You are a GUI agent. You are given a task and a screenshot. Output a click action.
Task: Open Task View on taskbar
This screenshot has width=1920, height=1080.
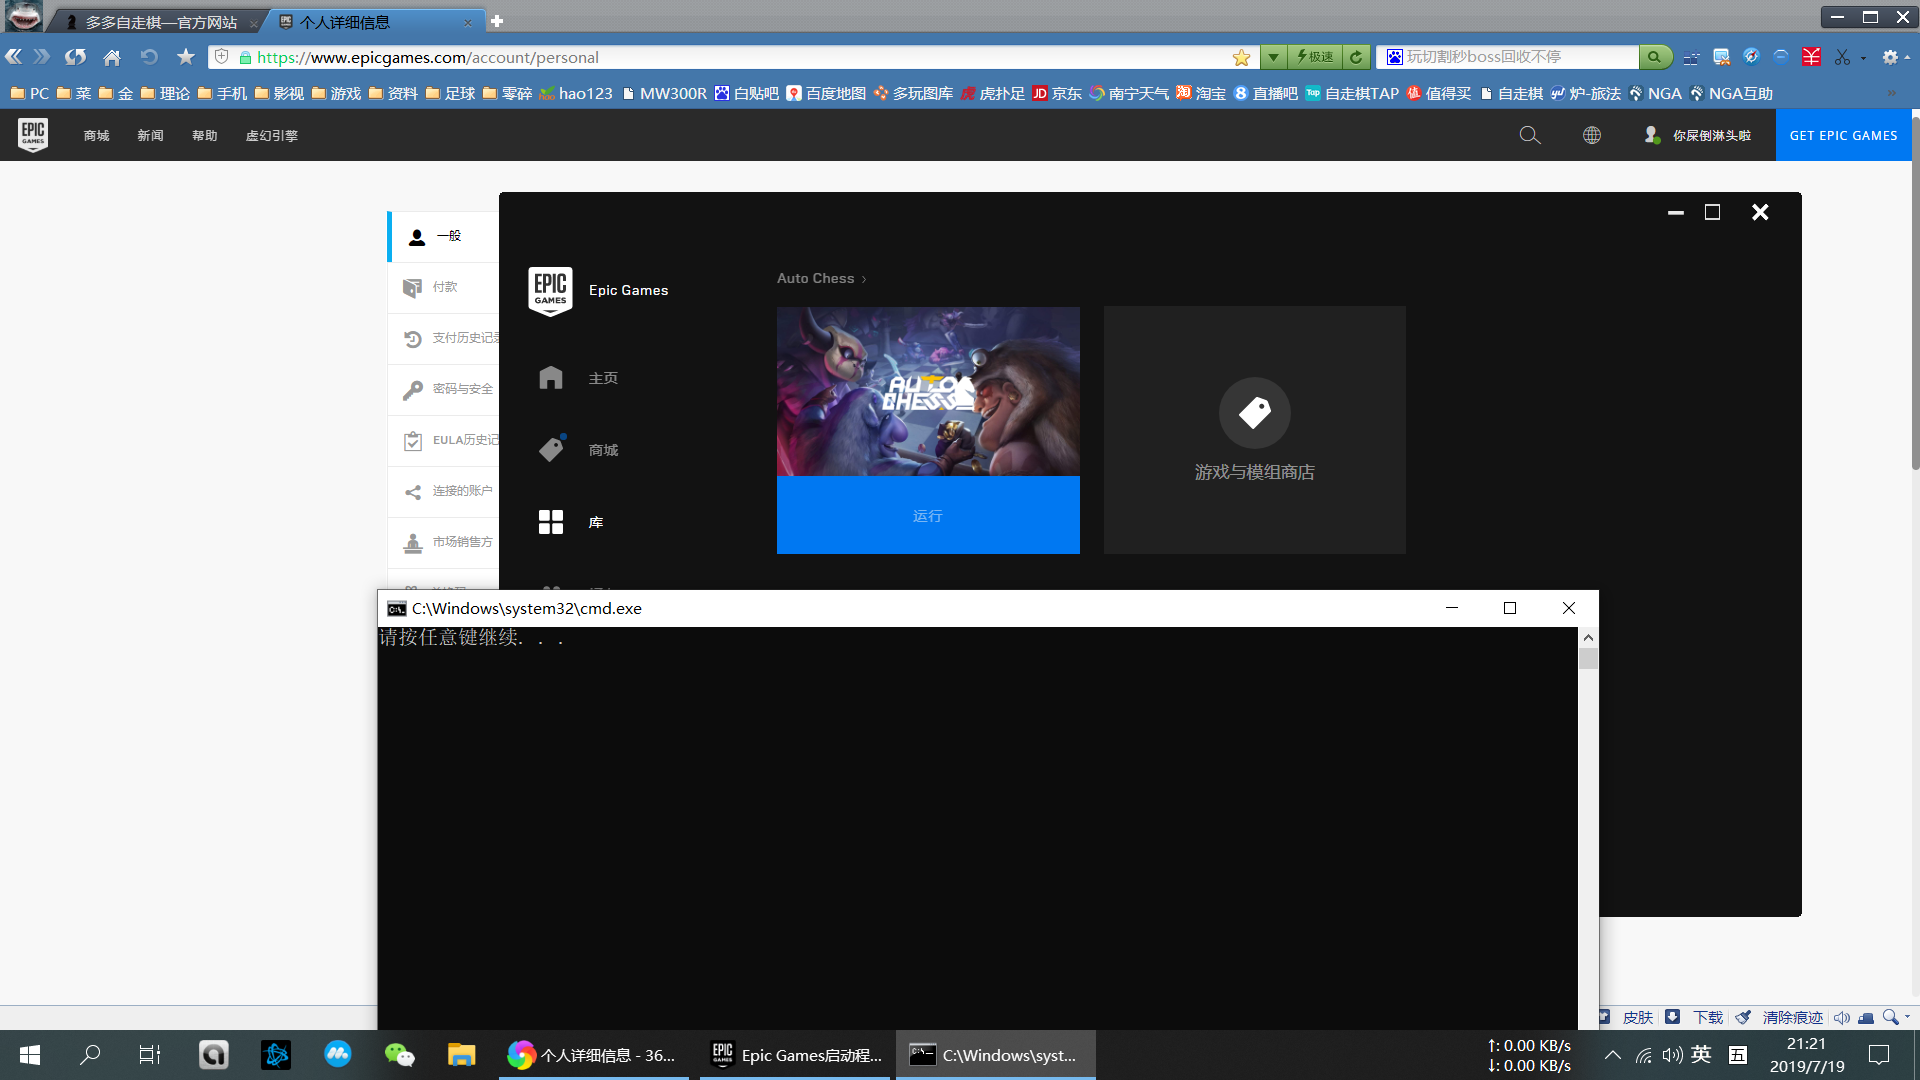(x=150, y=1054)
